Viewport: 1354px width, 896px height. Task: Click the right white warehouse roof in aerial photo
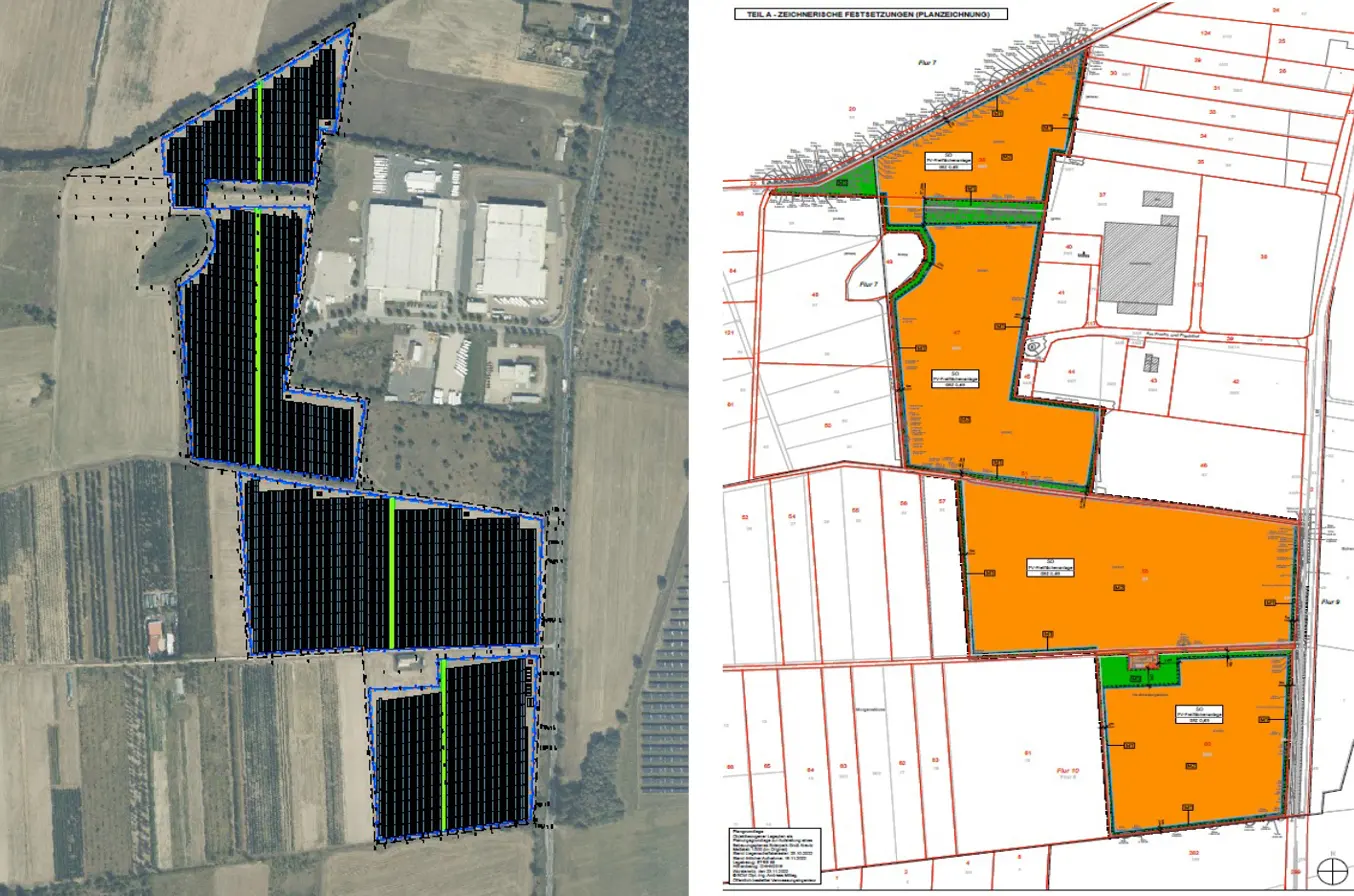pos(511,251)
